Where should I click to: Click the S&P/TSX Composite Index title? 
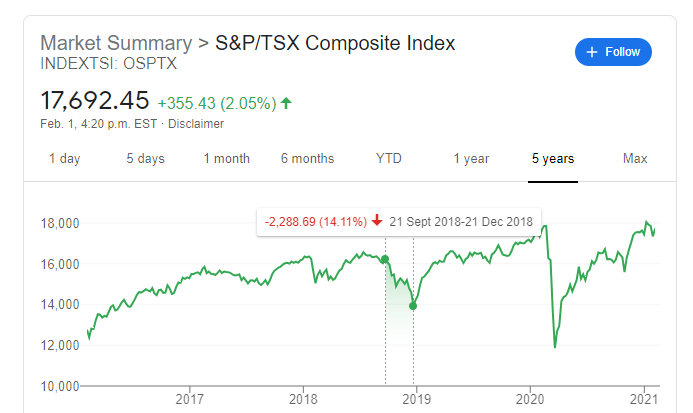click(x=335, y=43)
